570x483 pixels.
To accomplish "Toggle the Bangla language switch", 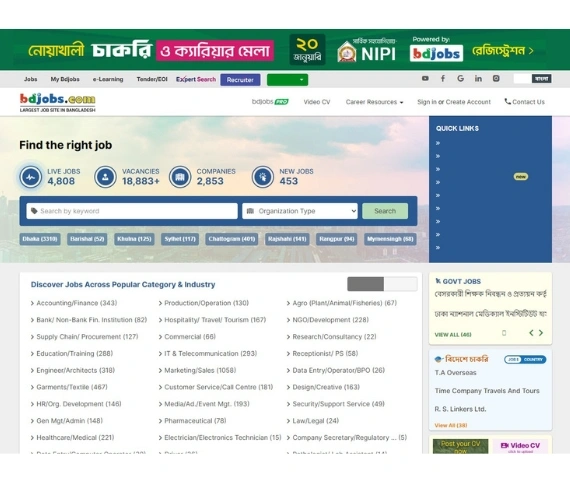I will (533, 79).
